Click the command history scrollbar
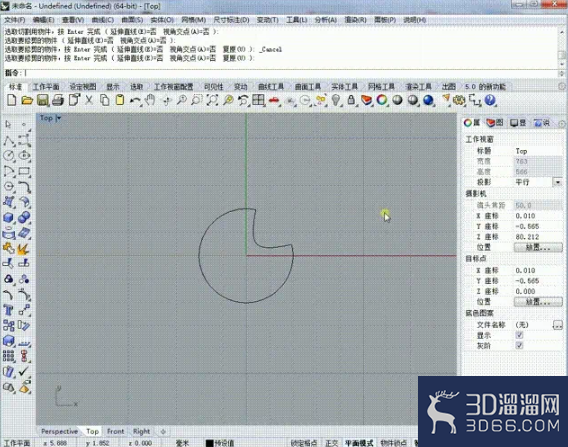Image resolution: width=568 pixels, height=447 pixels. tap(562, 47)
